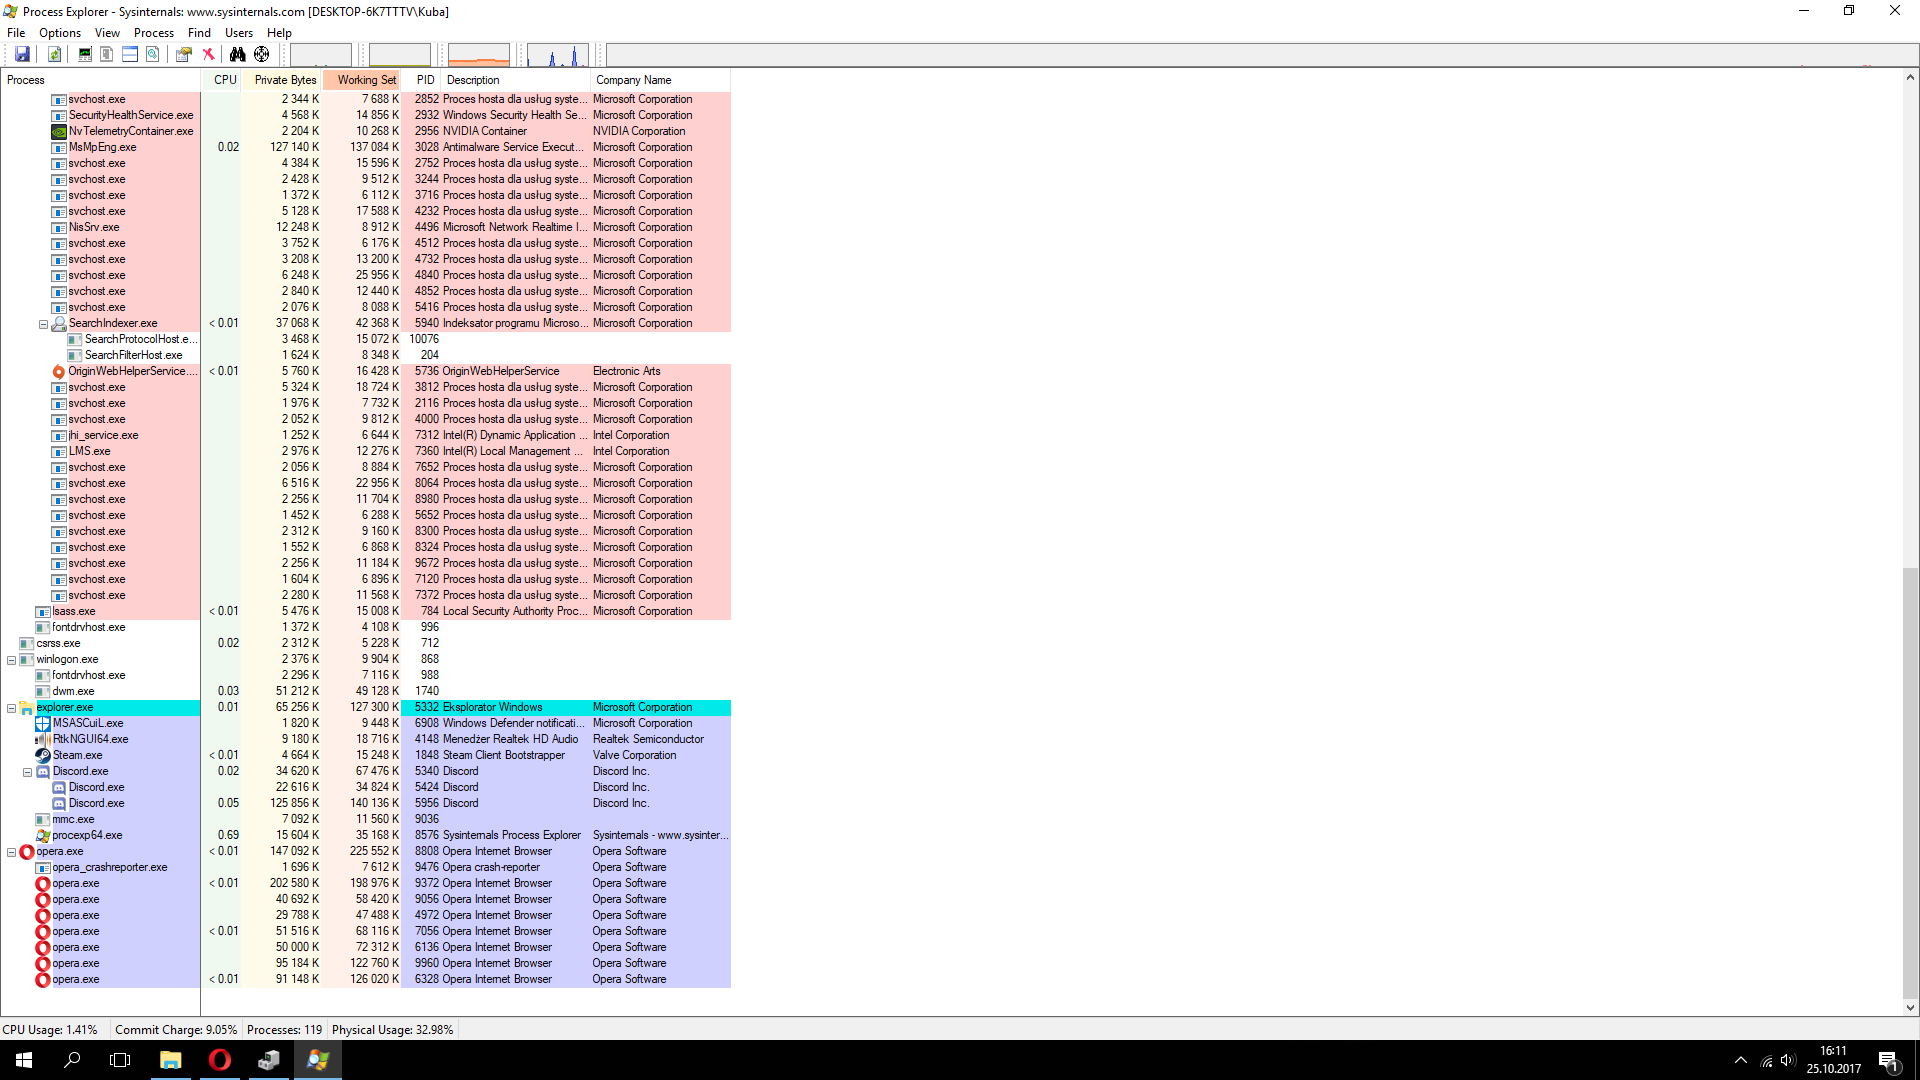
Task: Open the View menu
Action: point(107,33)
